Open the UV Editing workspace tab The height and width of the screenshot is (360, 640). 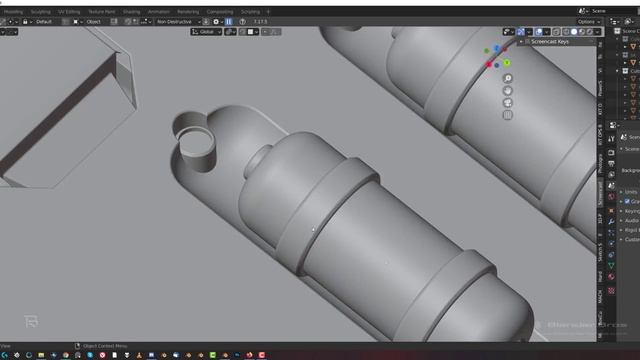tap(69, 12)
